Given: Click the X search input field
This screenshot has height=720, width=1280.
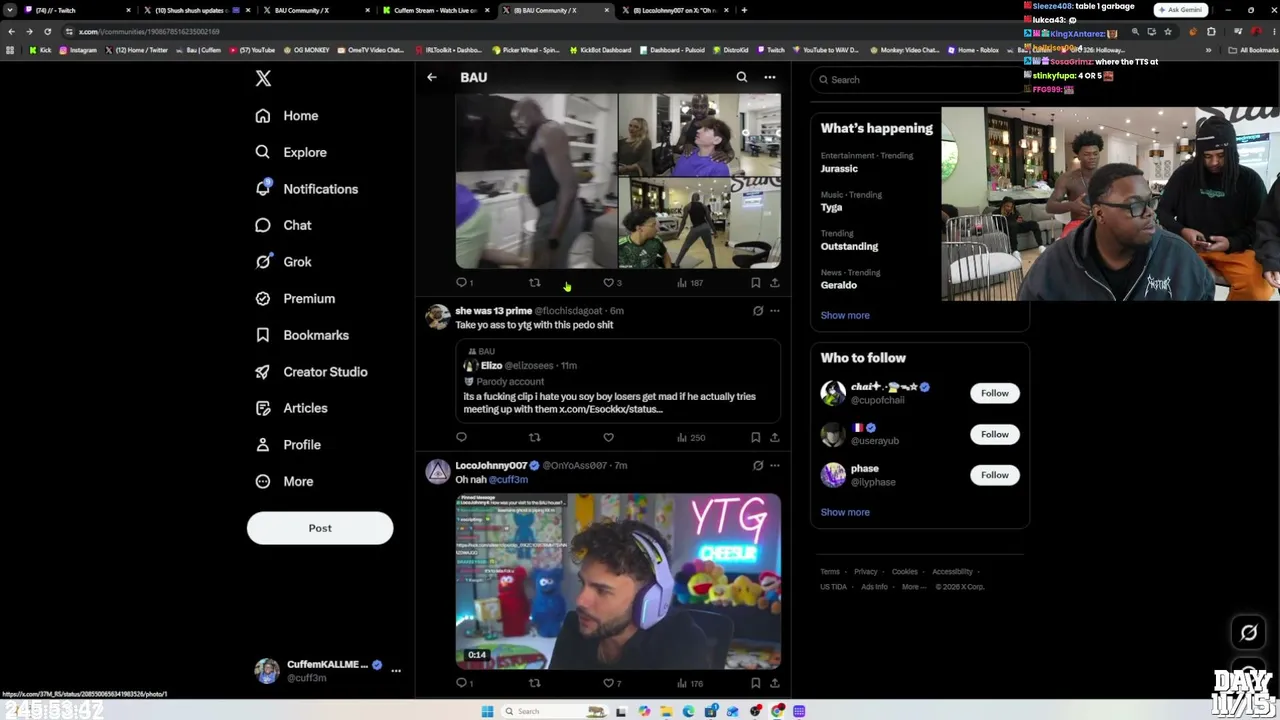Looking at the screenshot, I should pos(919,80).
